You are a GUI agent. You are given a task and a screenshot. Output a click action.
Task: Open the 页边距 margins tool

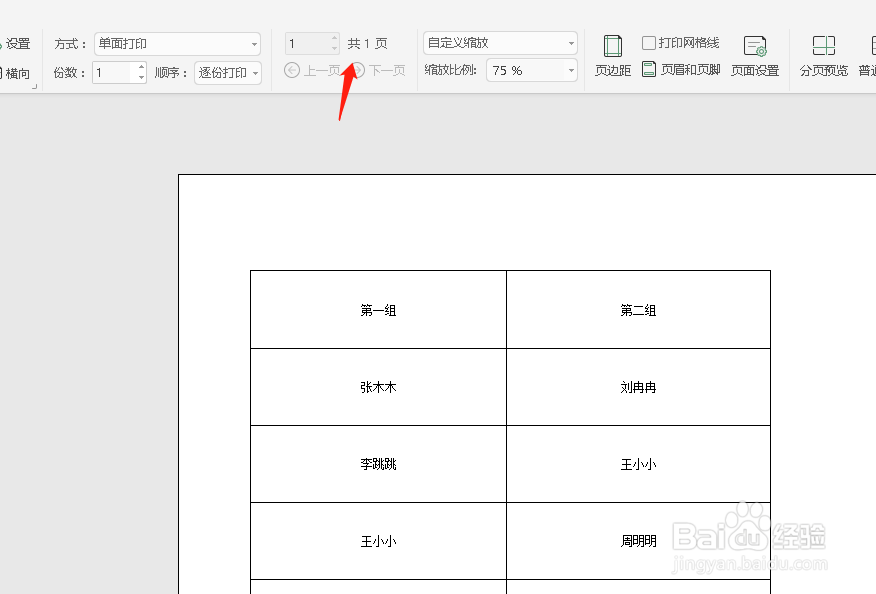point(612,56)
